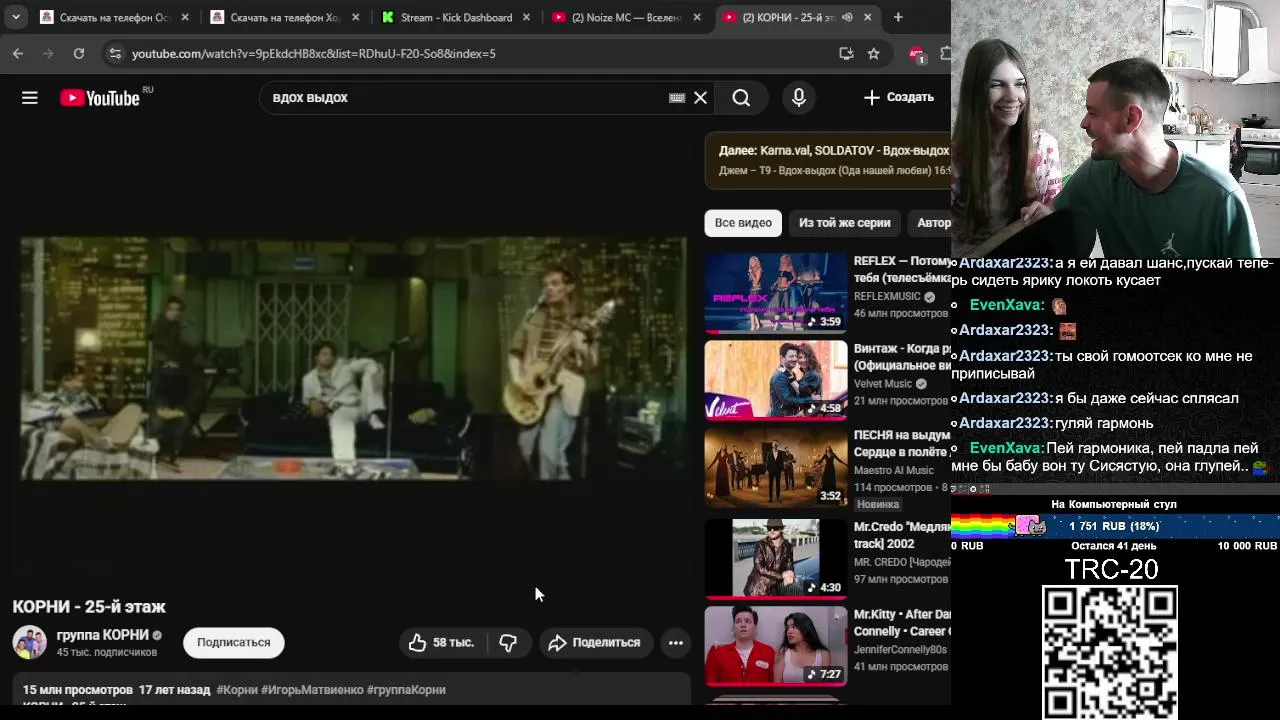The height and width of the screenshot is (720, 1280).
Task: Open the Сердце в полёте video thumbnail
Action: [x=776, y=467]
